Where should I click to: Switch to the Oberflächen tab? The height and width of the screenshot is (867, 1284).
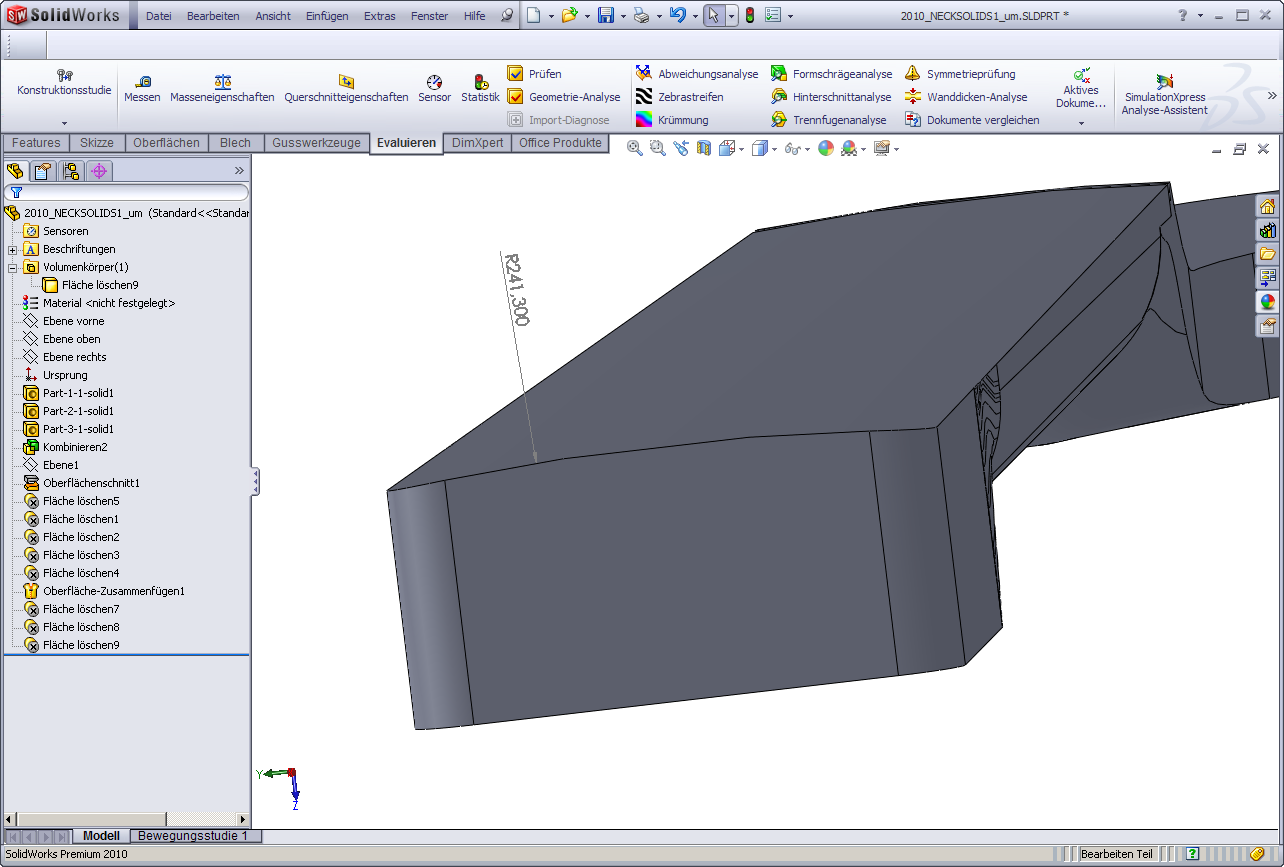coord(166,143)
